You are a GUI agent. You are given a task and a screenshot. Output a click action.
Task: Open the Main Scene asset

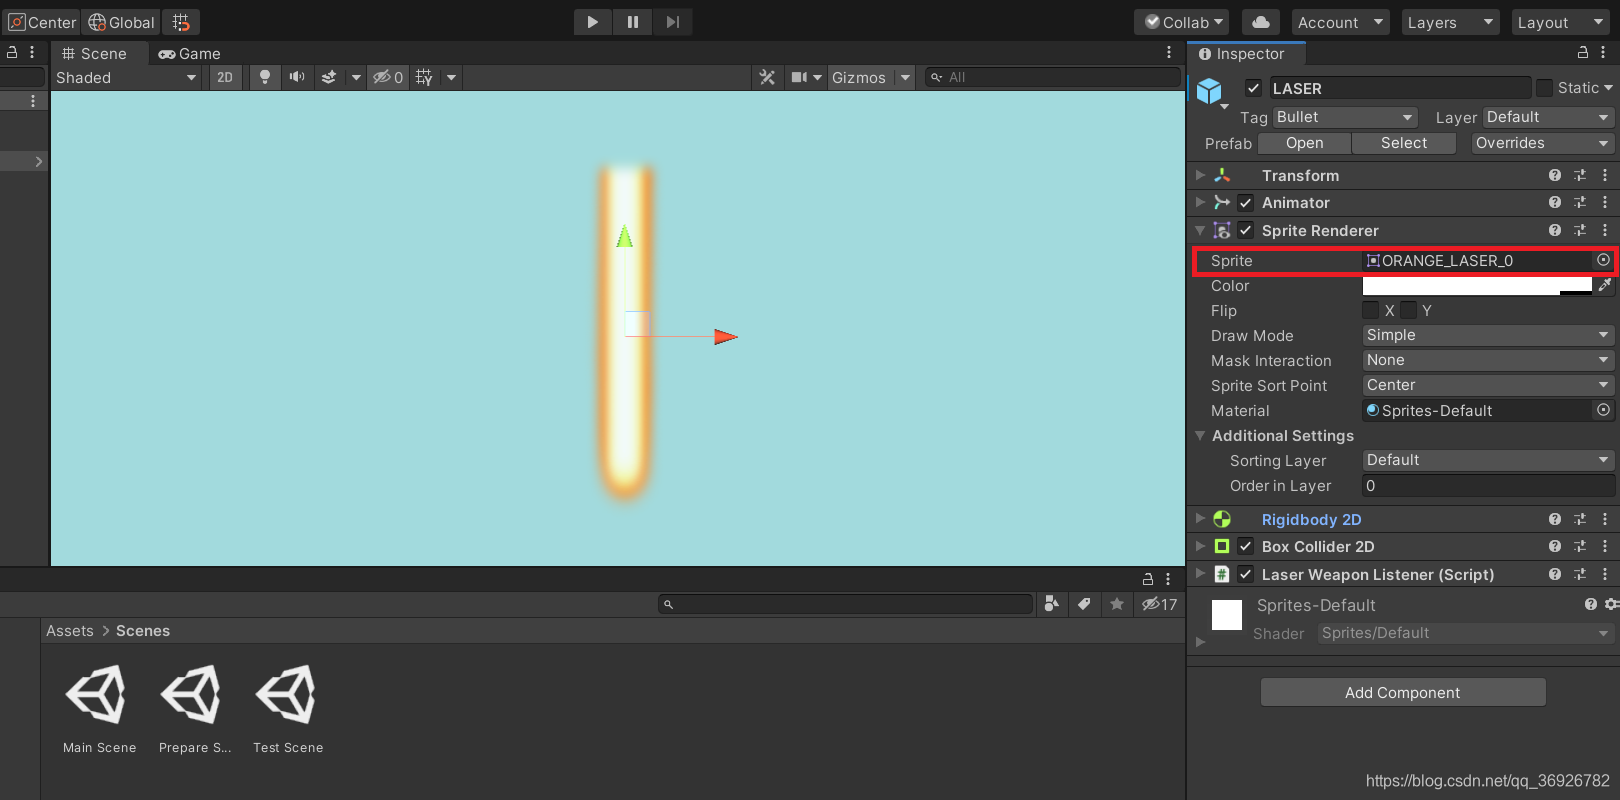98,710
